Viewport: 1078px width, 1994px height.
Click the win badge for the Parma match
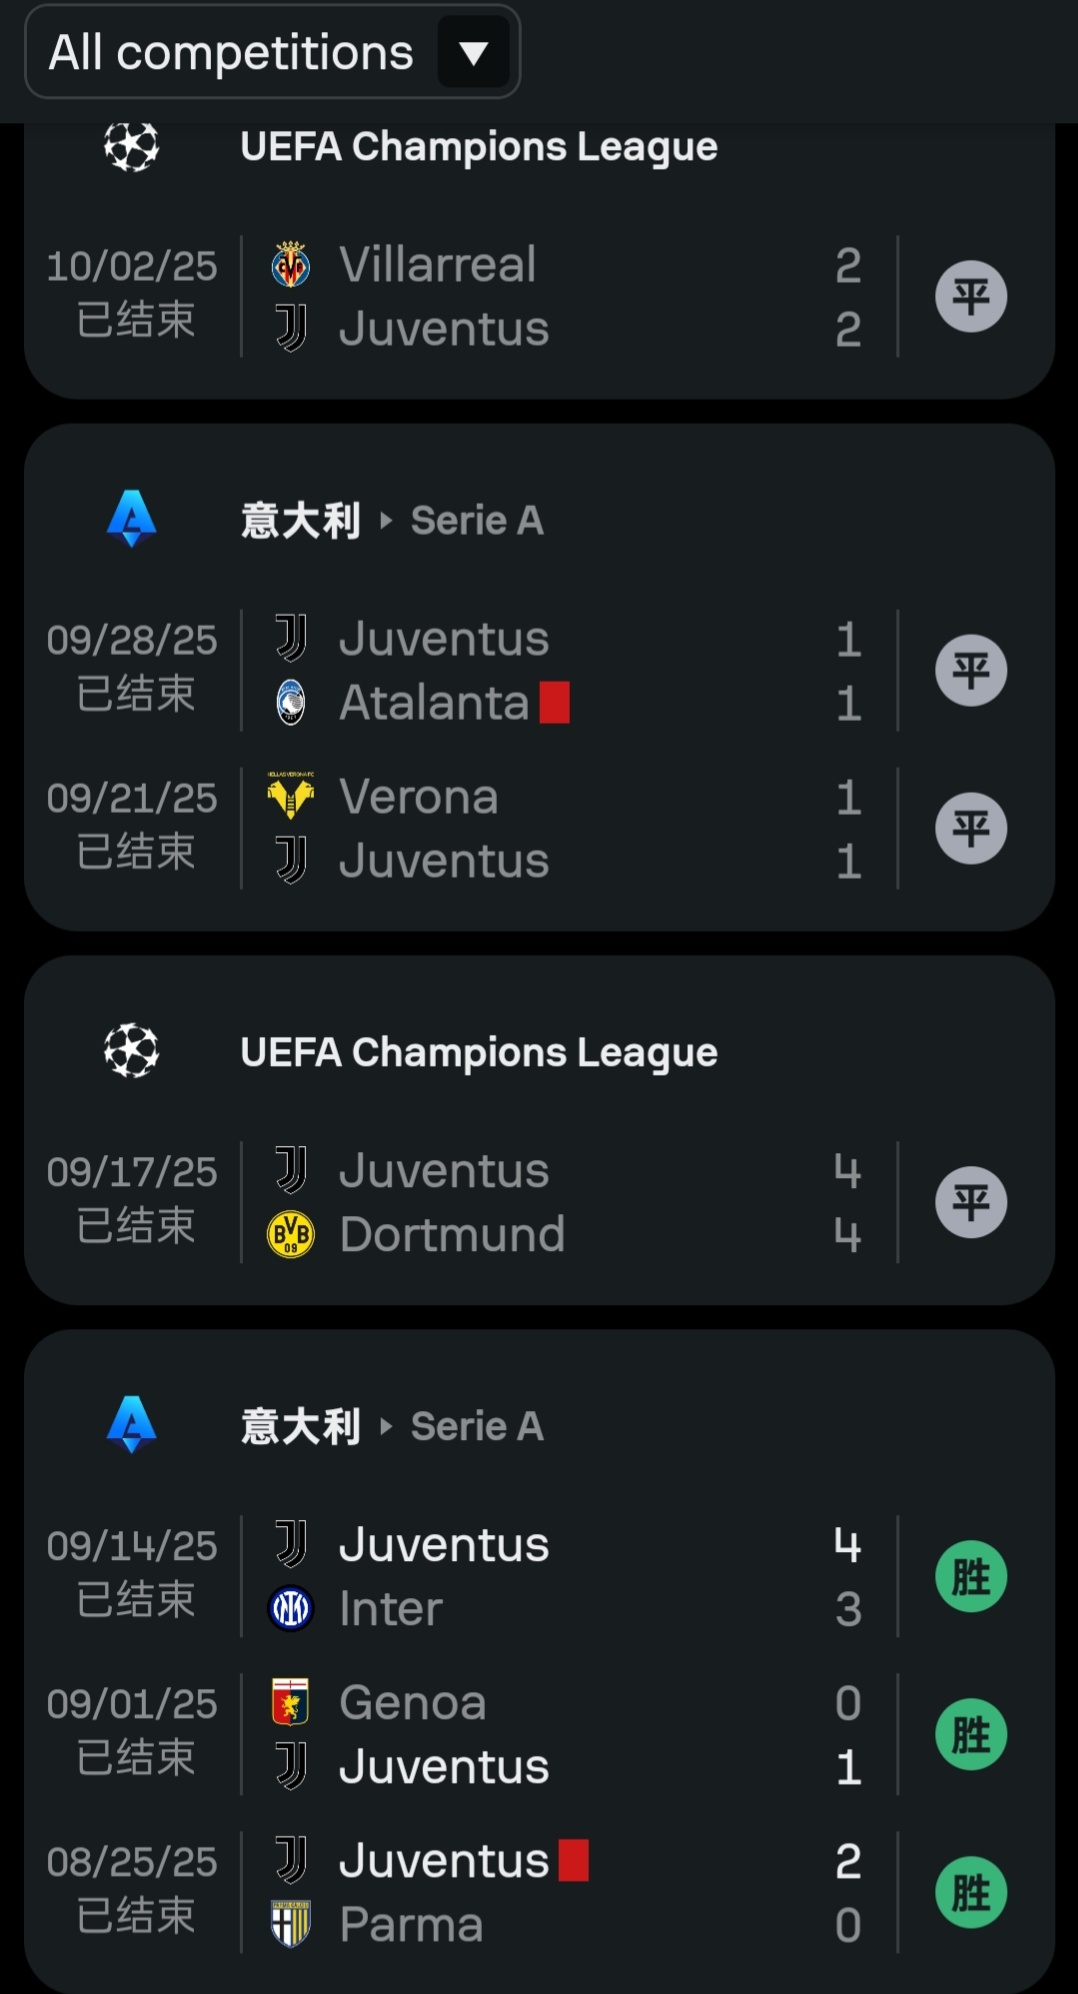[970, 1892]
